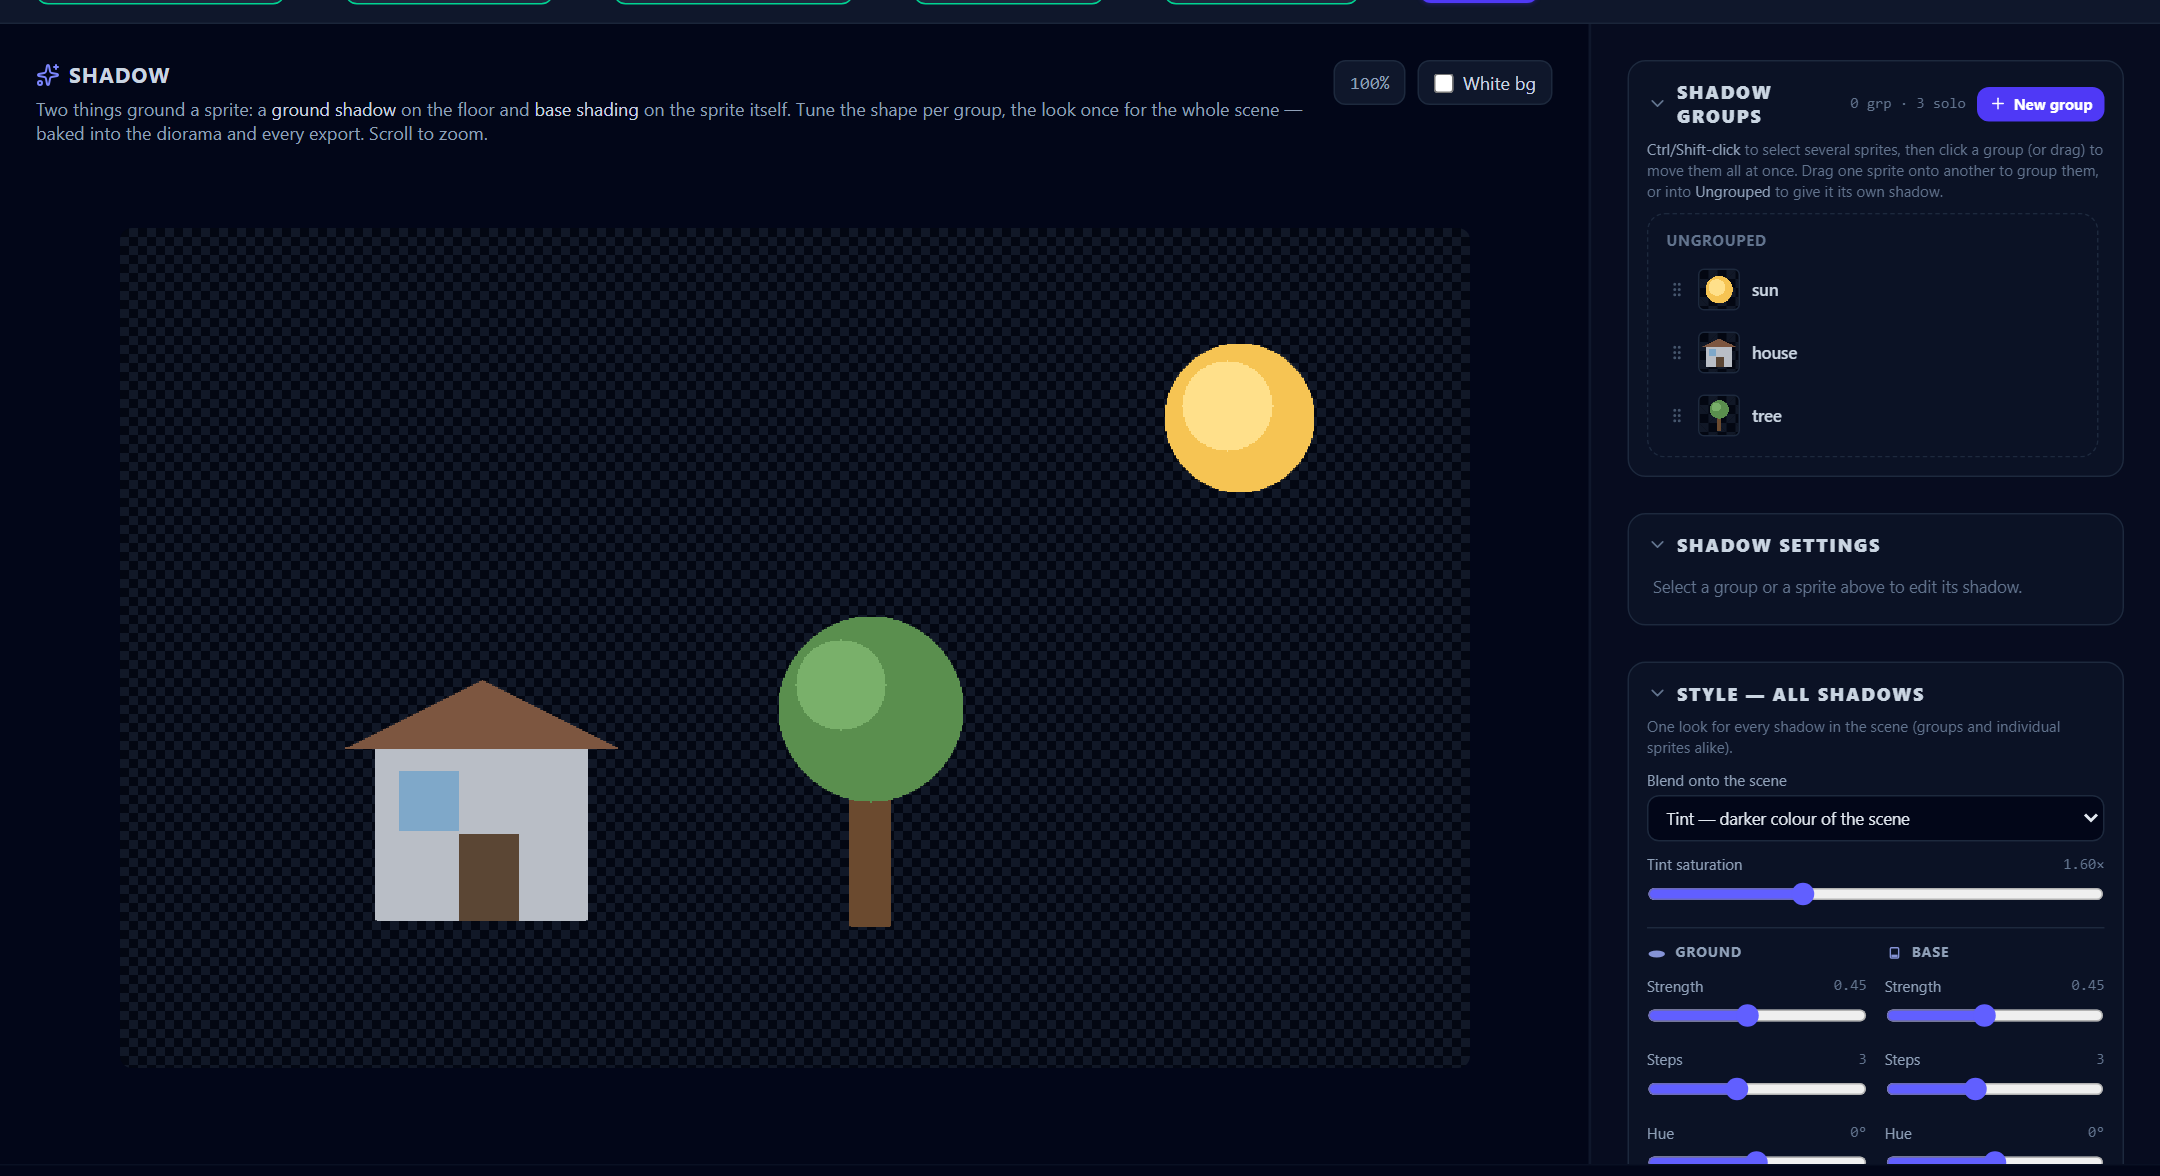This screenshot has width=2160, height=1176.
Task: Click the Base Strength 0.45 value
Action: [2087, 986]
